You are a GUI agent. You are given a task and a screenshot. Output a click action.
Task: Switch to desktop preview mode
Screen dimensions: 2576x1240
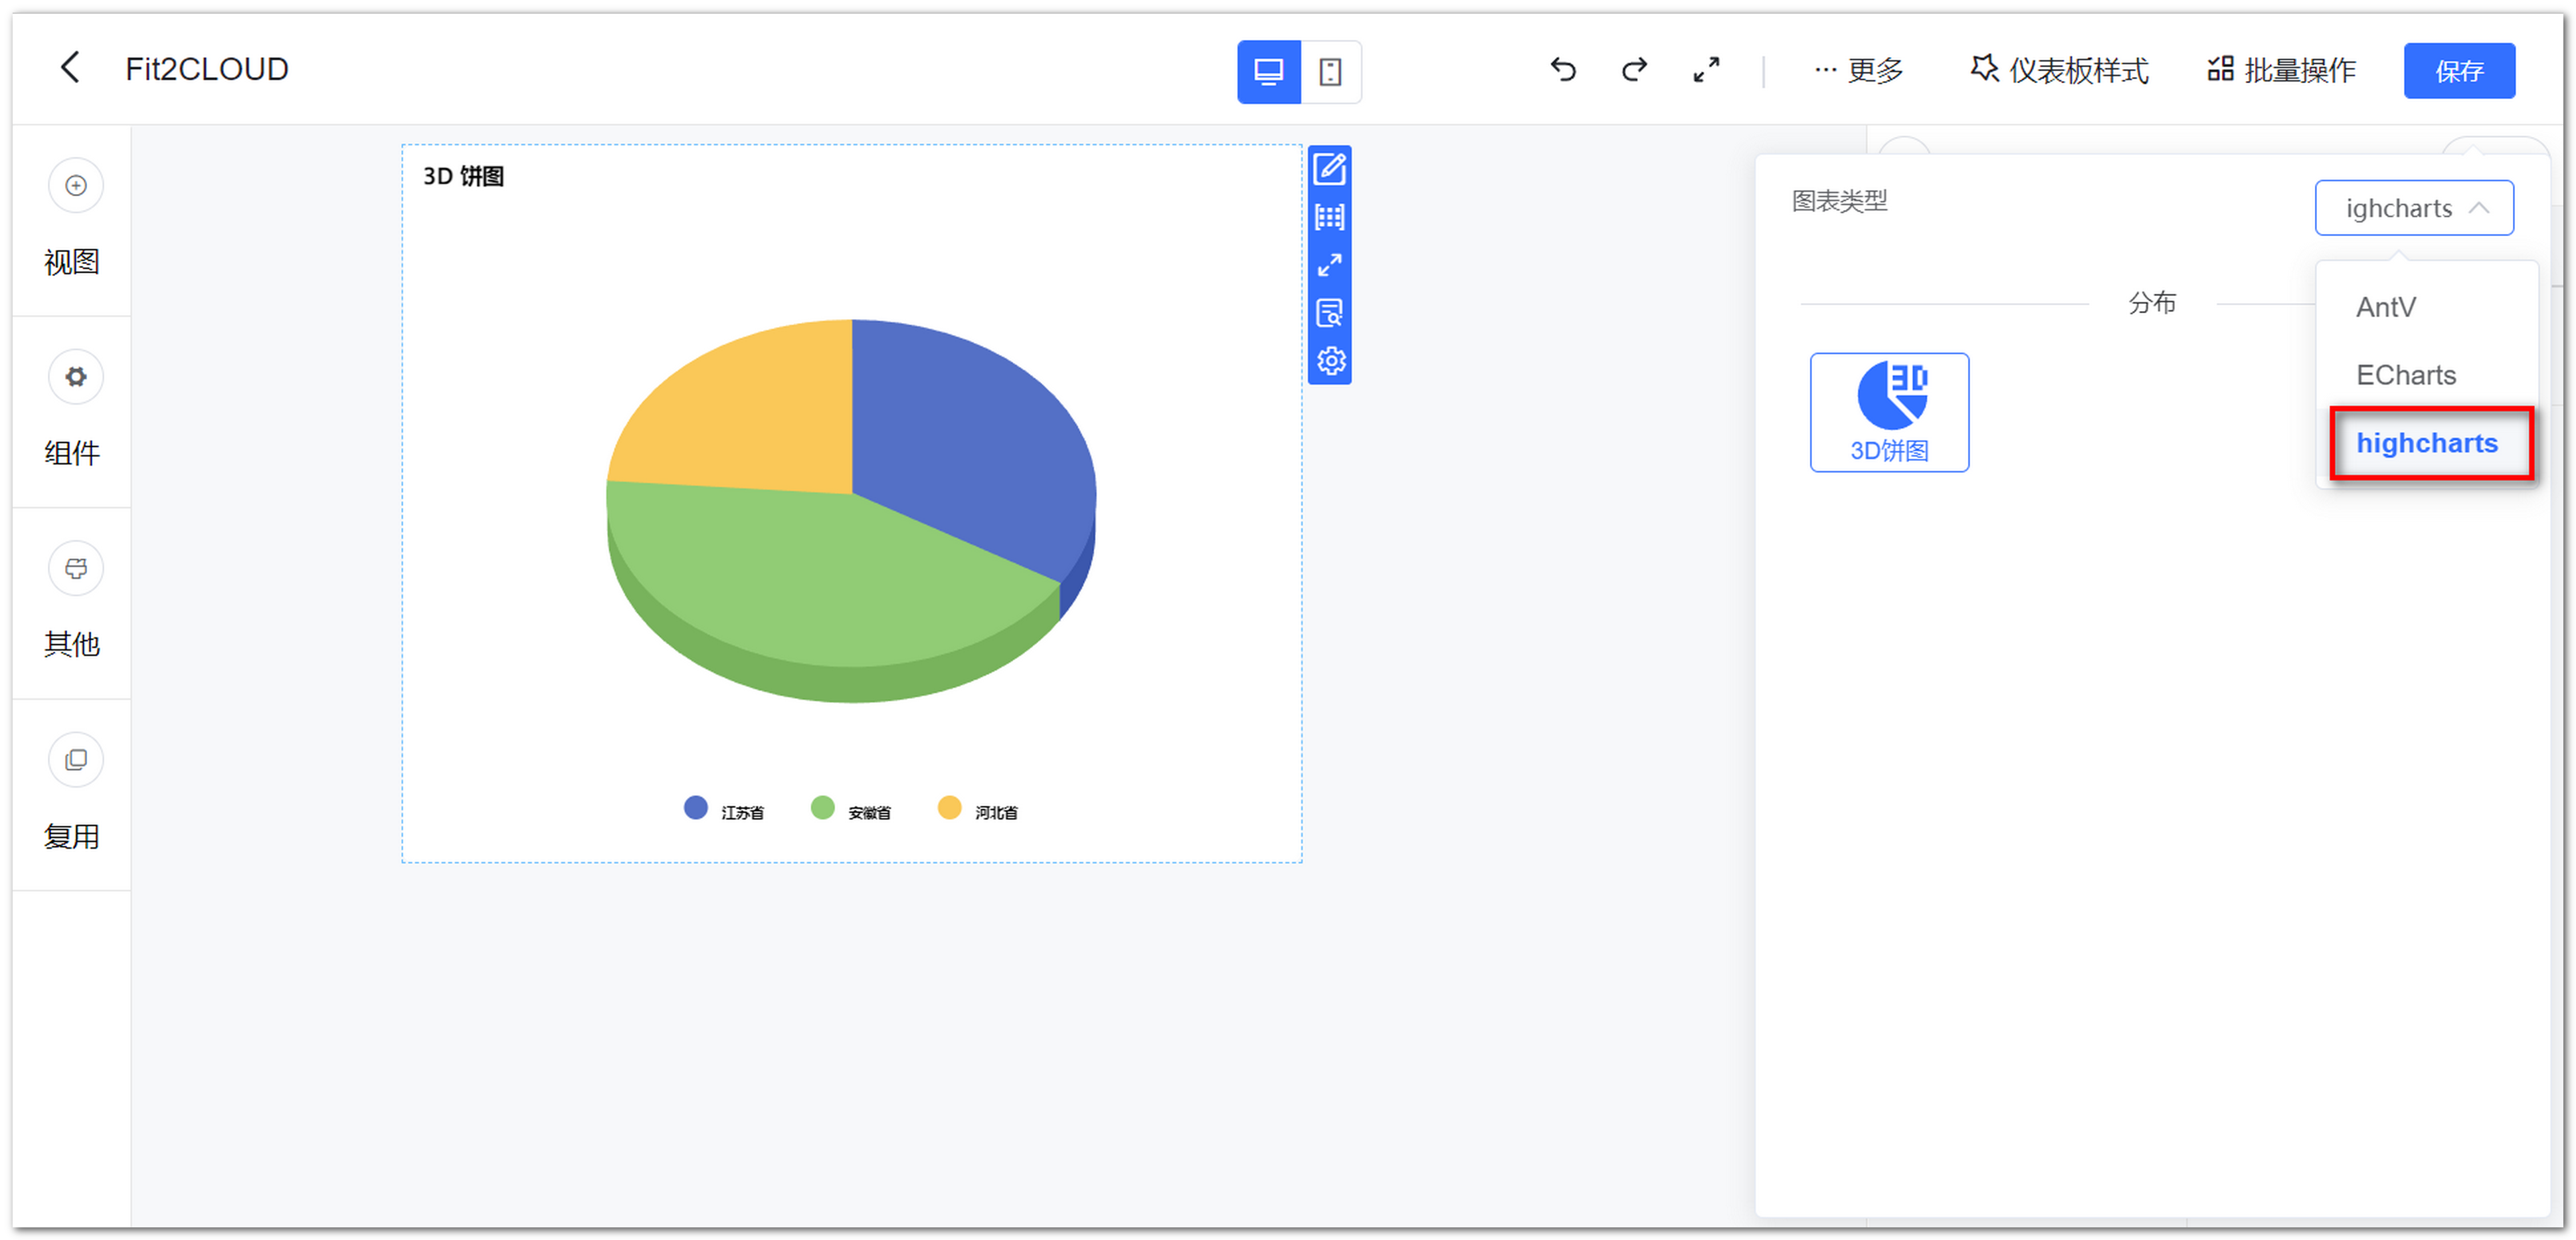[1268, 71]
